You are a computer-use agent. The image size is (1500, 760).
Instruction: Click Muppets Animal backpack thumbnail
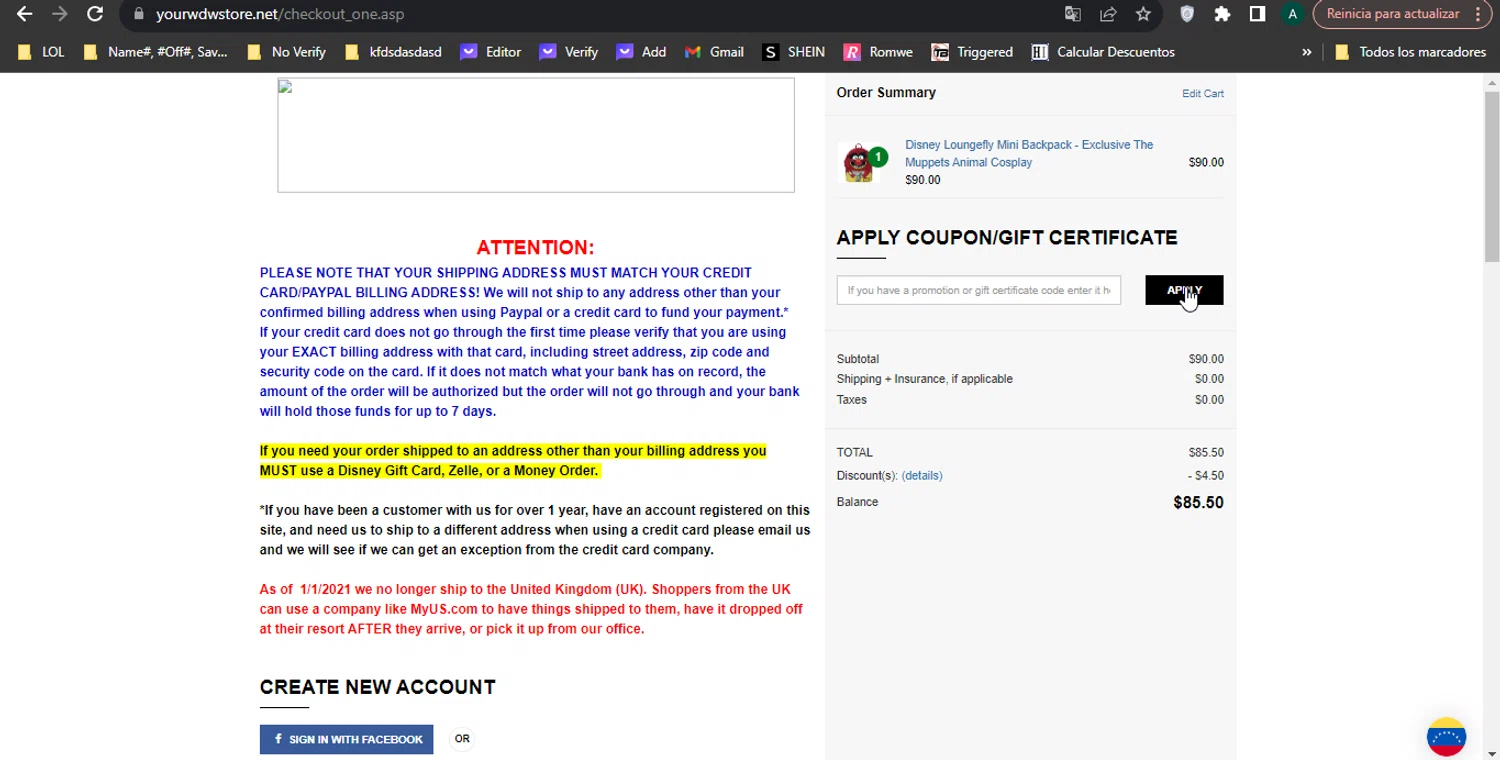(859, 162)
